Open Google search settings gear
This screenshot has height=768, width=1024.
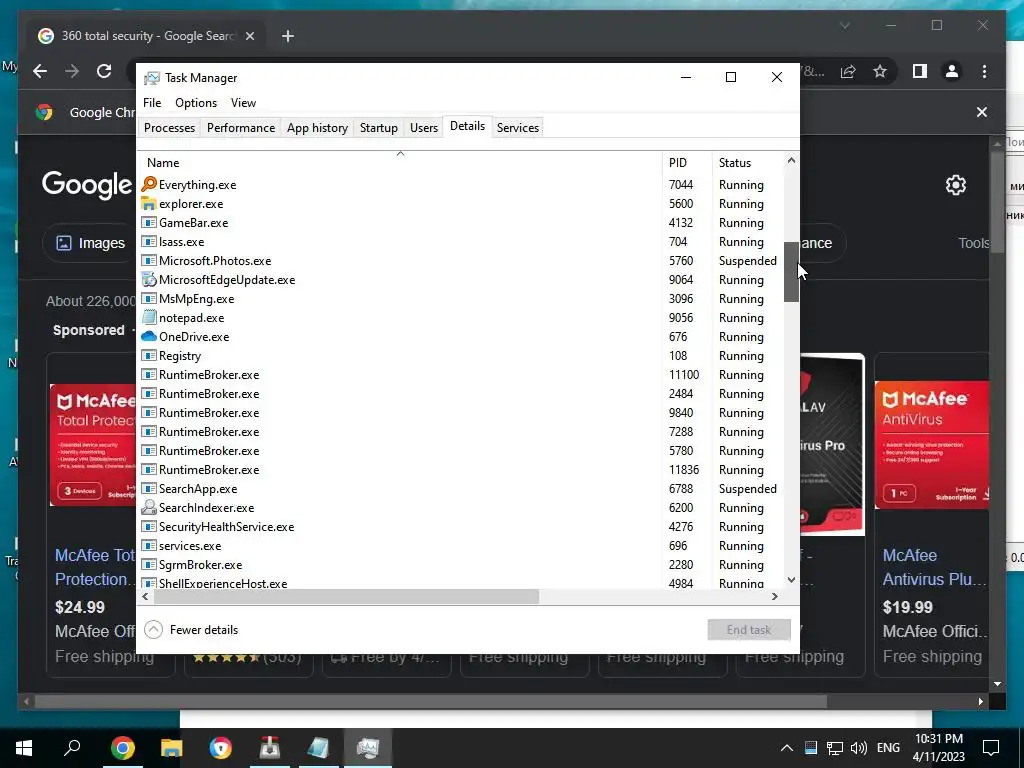tap(955, 185)
